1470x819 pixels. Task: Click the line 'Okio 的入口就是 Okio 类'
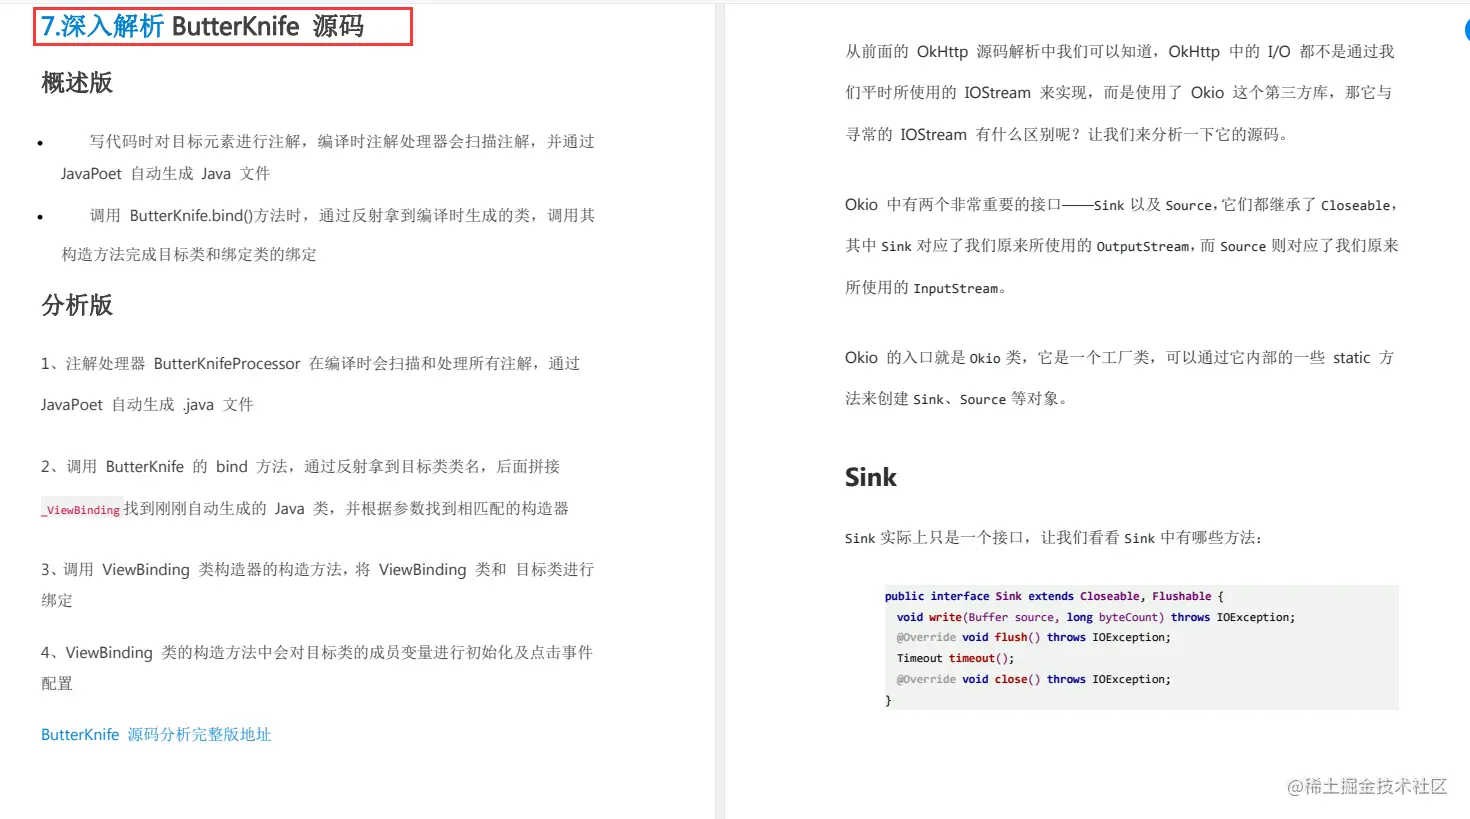coord(1119,358)
